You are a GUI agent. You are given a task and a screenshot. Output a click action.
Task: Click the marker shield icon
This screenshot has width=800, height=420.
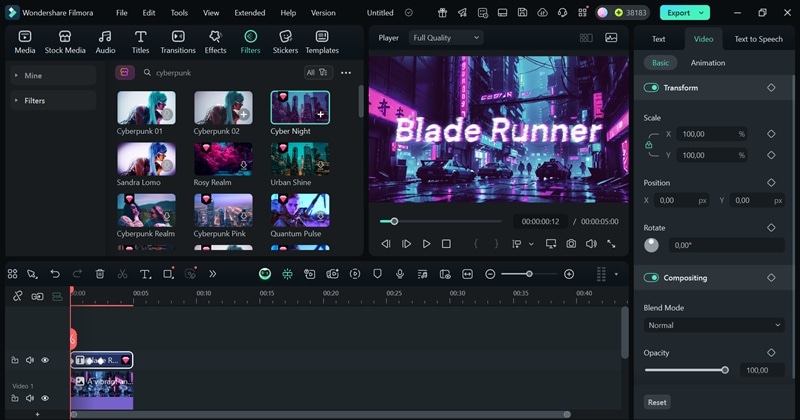click(377, 274)
